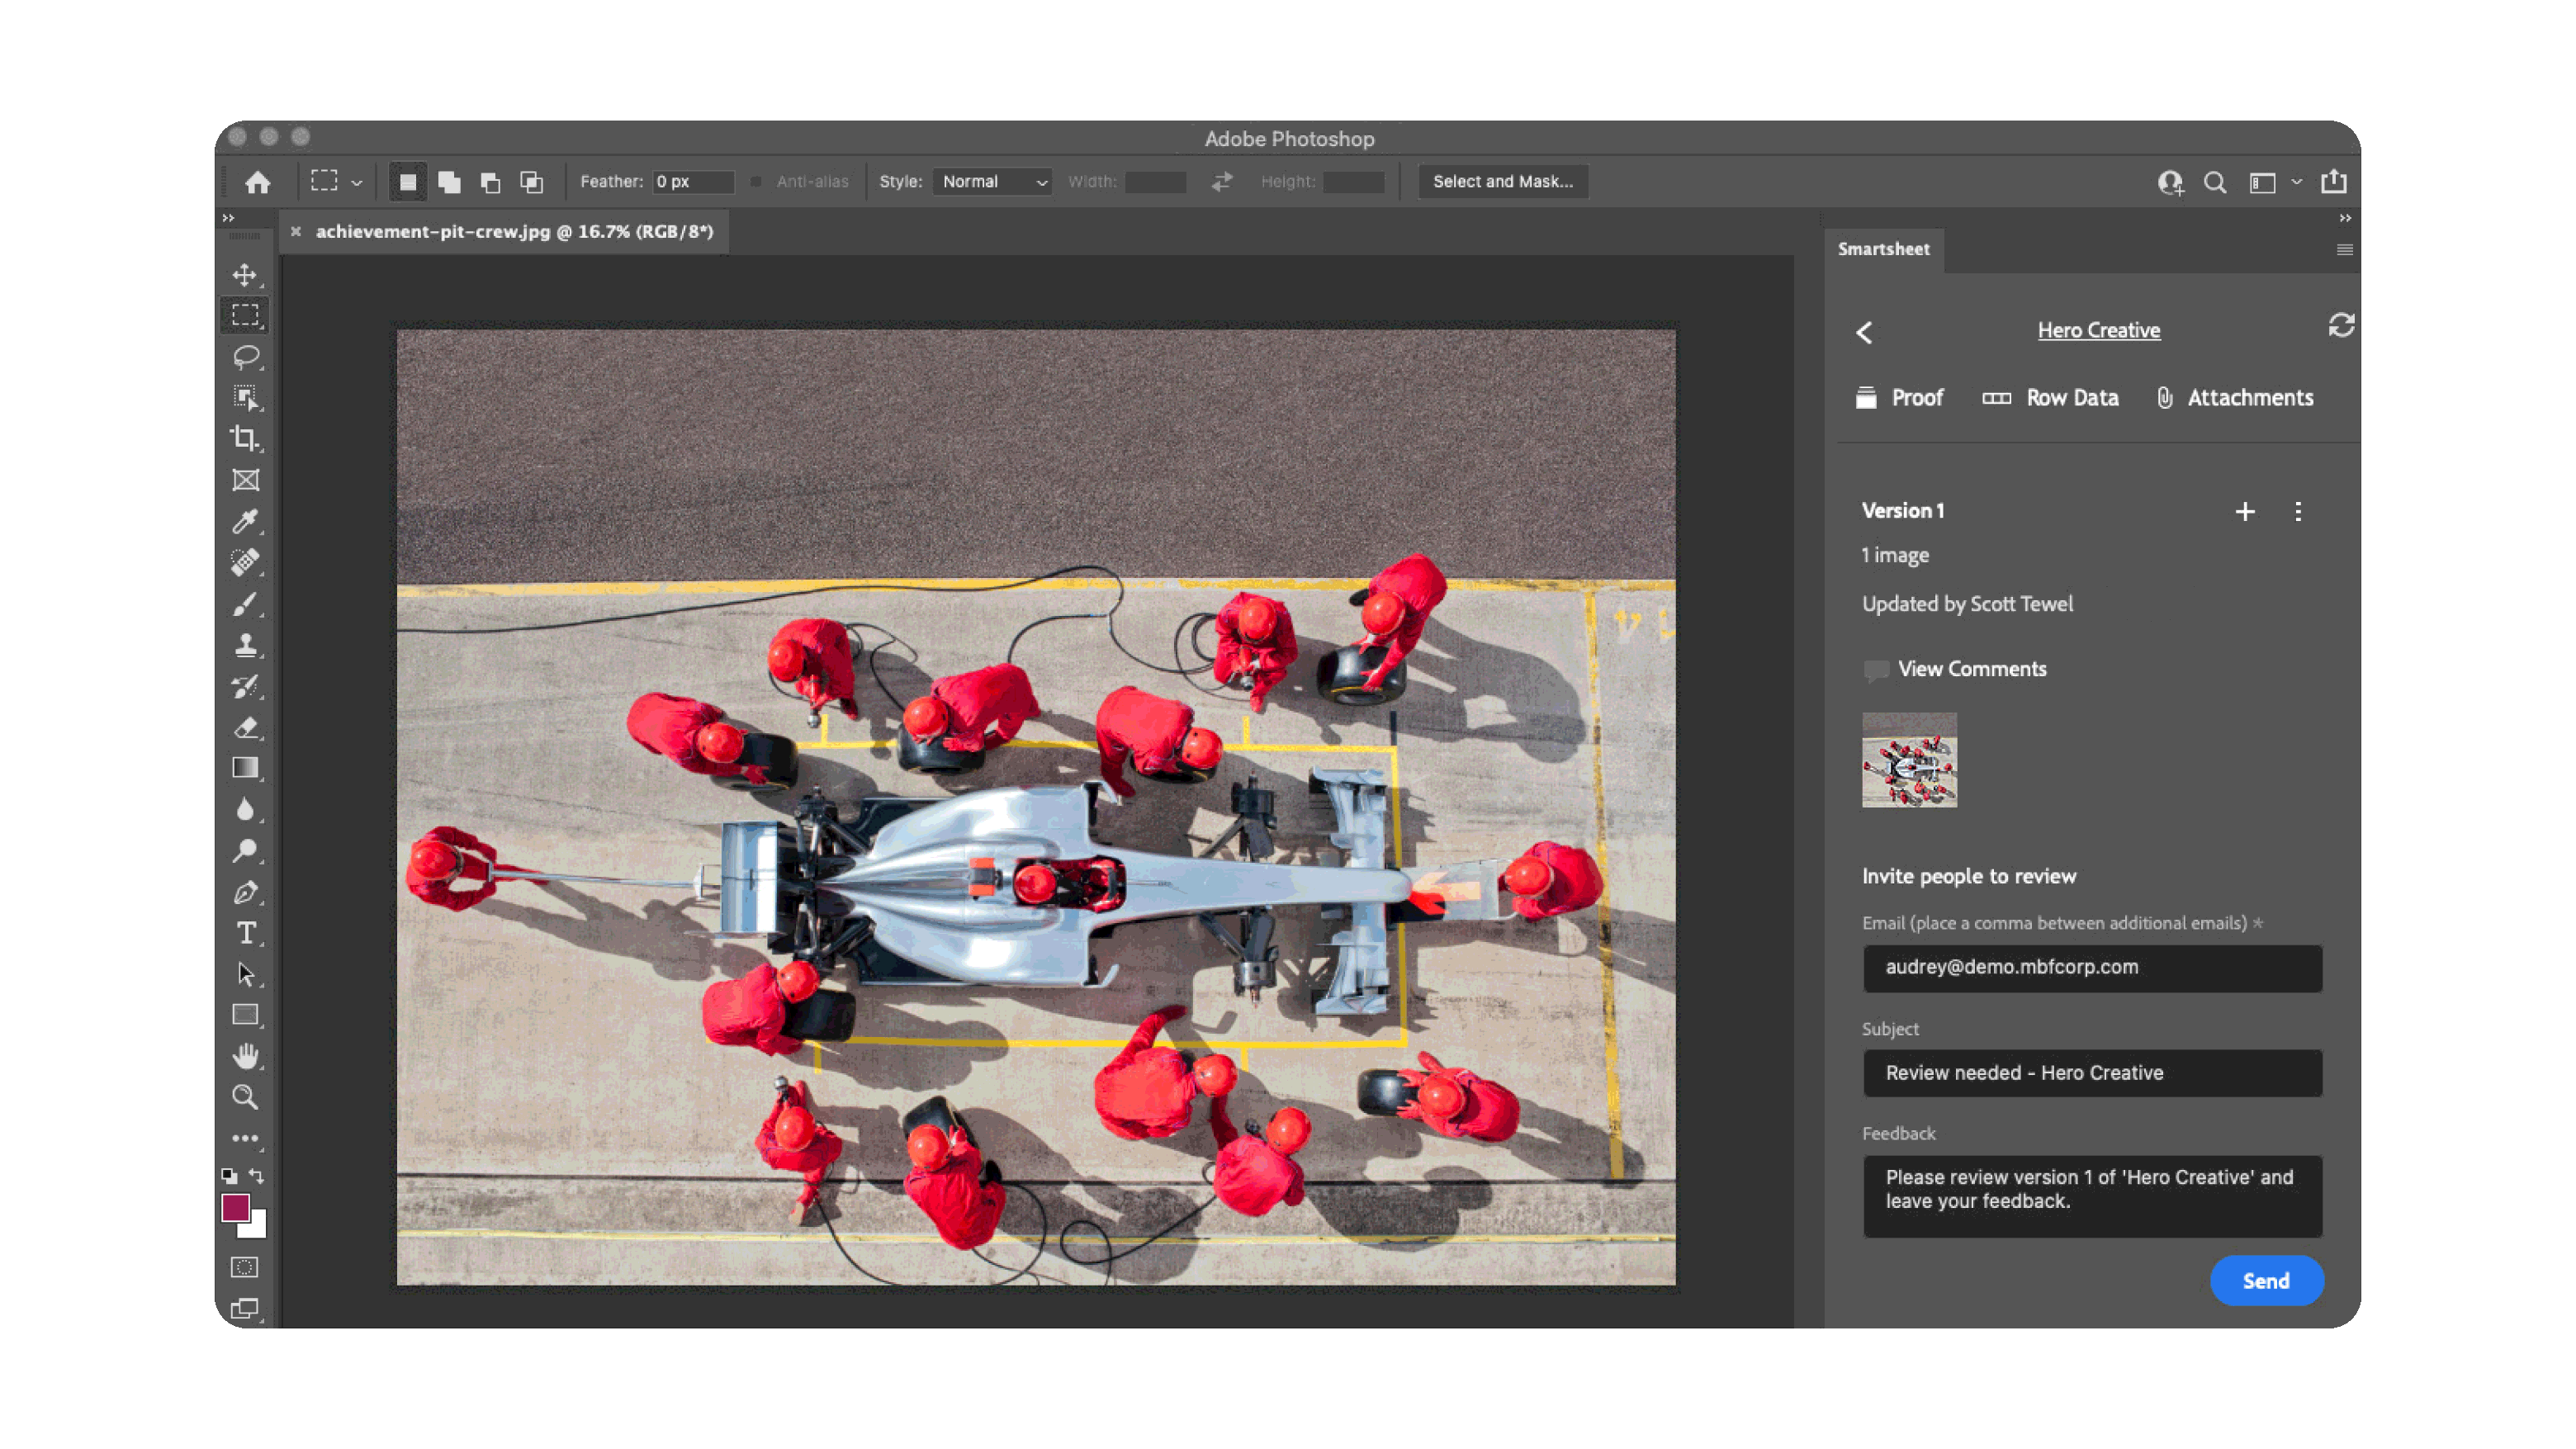2576x1449 pixels.
Task: Select the Crop tool
Action: click(245, 438)
